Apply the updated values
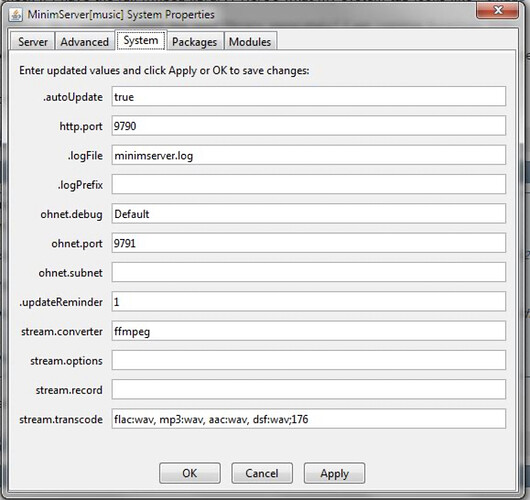This screenshot has height=500, width=530. pos(334,473)
